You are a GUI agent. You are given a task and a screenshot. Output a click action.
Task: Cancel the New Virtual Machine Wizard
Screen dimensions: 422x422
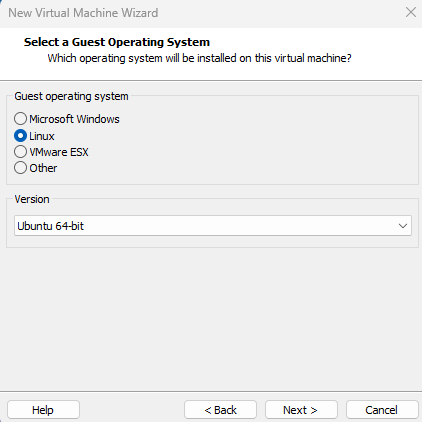click(x=382, y=410)
